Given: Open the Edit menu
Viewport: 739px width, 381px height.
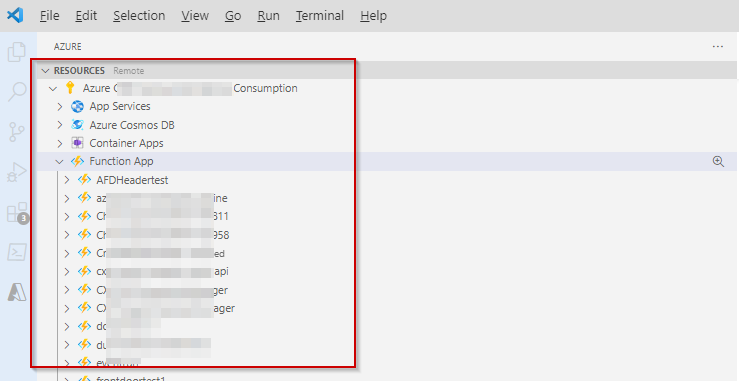Looking at the screenshot, I should coord(86,16).
